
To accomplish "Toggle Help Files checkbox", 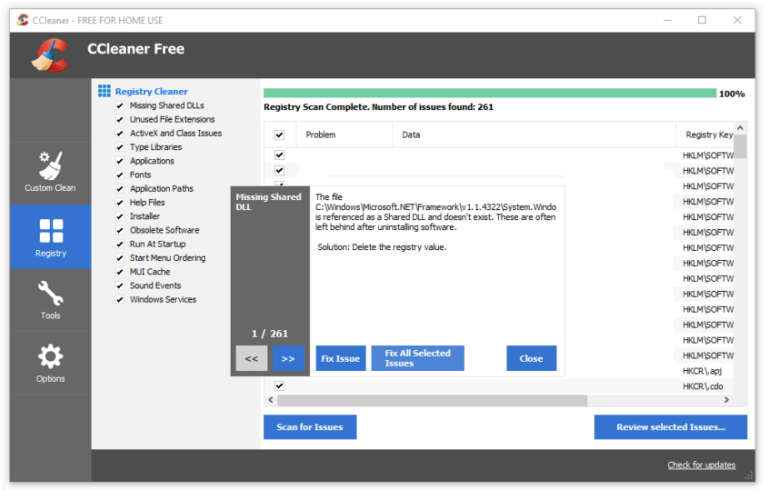I will coord(120,203).
